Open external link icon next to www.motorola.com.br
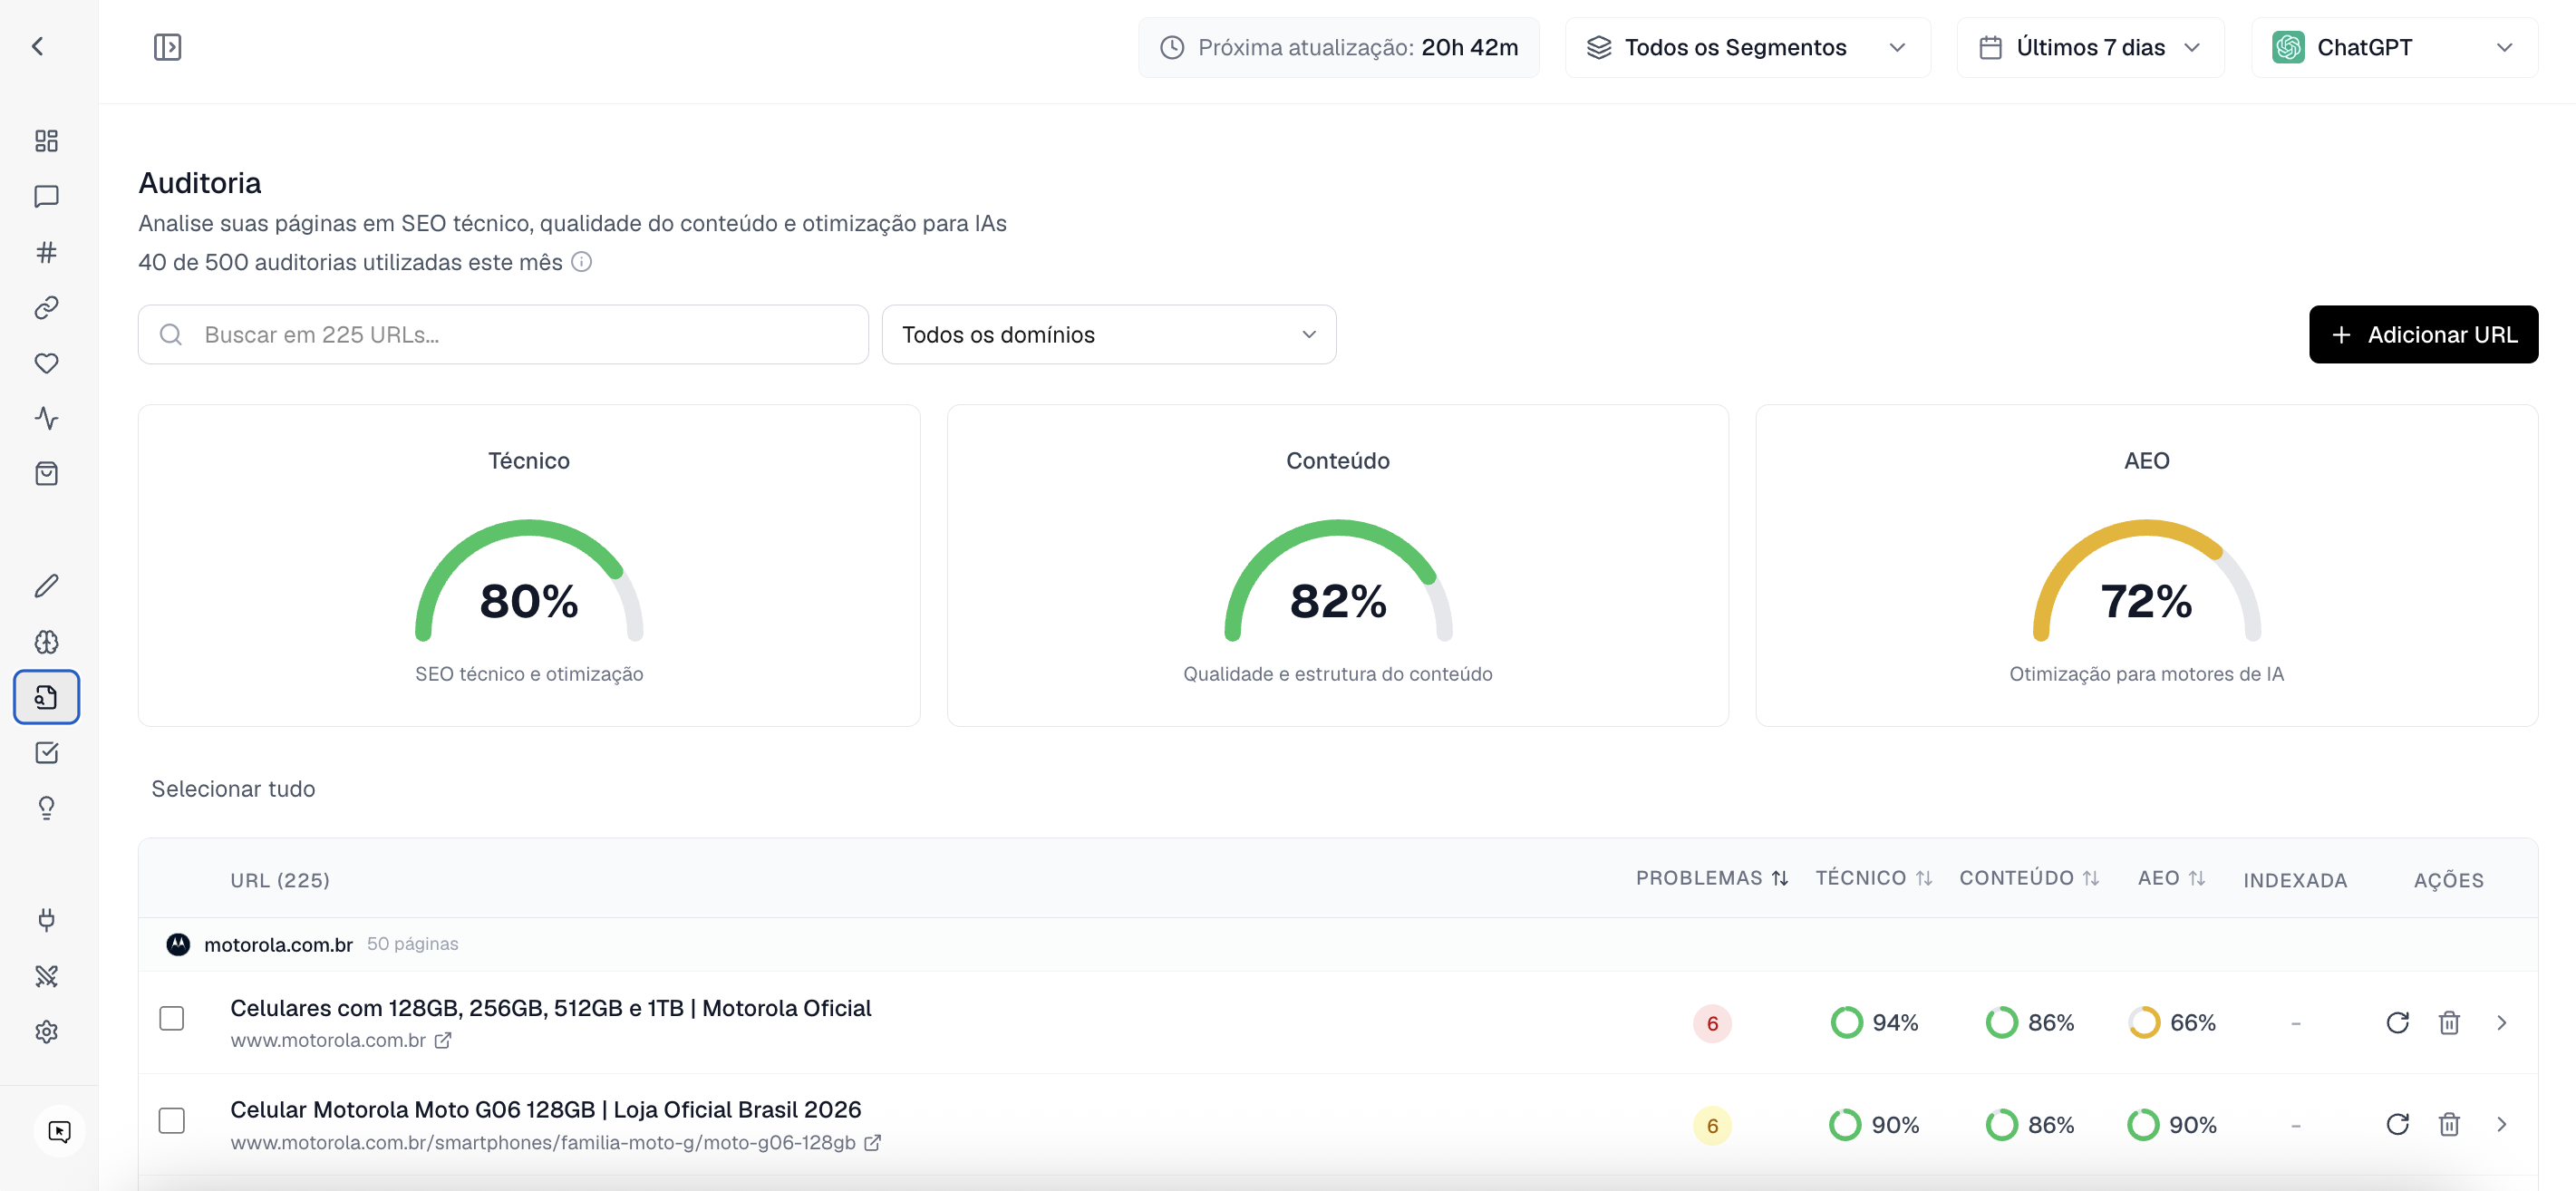The image size is (2576, 1191). [x=443, y=1041]
